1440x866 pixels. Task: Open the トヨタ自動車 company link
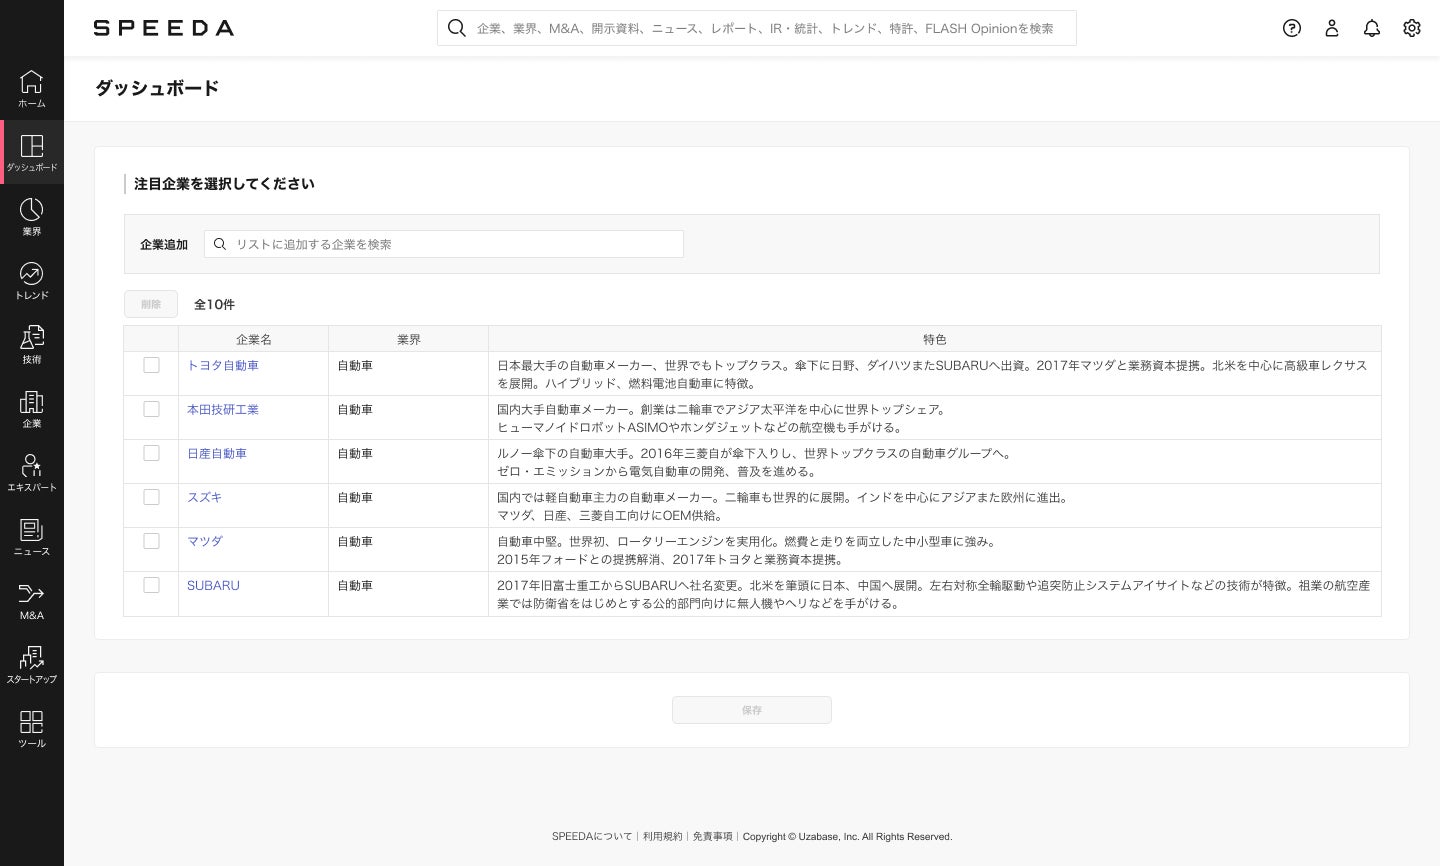coord(223,366)
